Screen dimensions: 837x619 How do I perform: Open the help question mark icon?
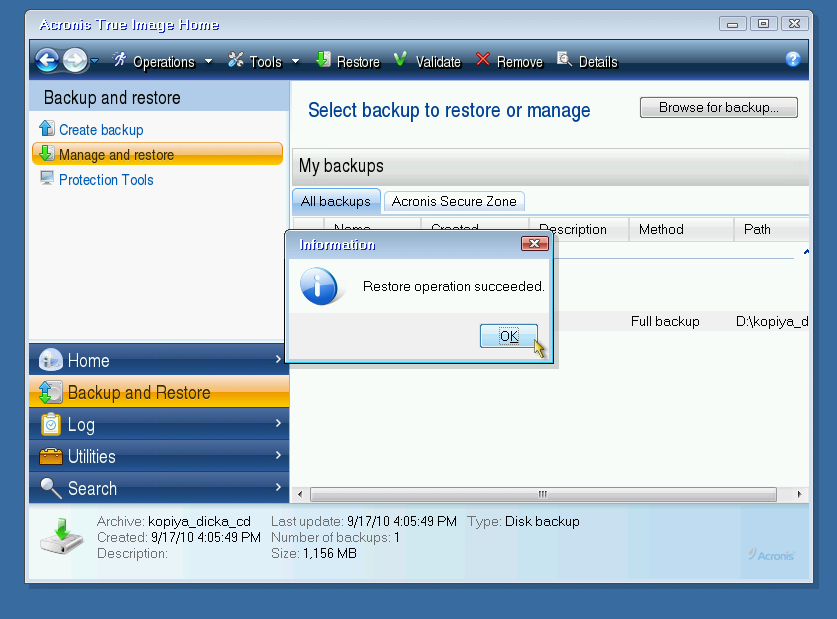793,60
